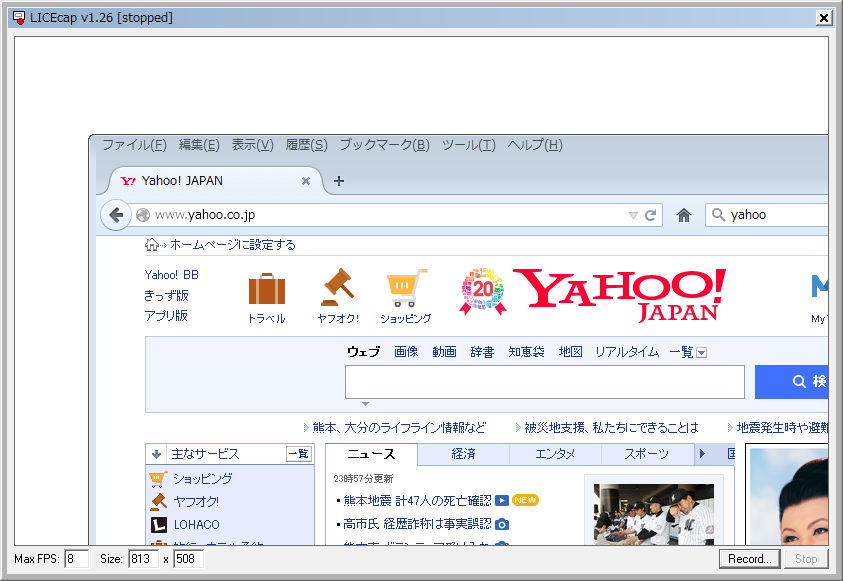Image resolution: width=843 pixels, height=581 pixels.
Task: Click the LICEcap Record... button
Action: point(749,559)
